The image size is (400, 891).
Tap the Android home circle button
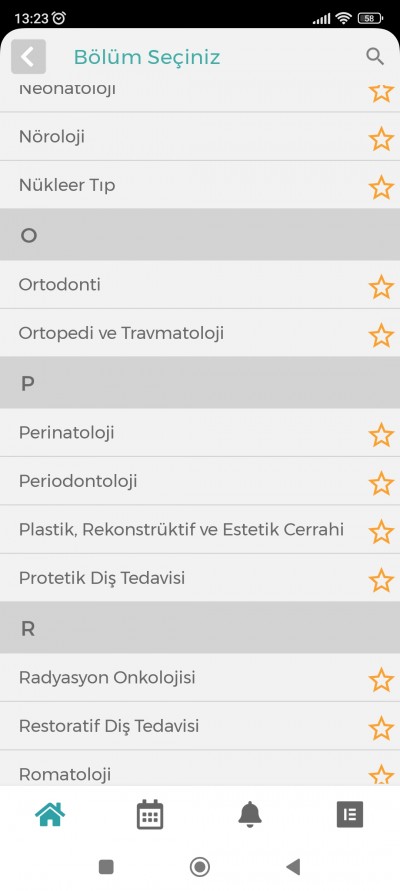[199, 867]
